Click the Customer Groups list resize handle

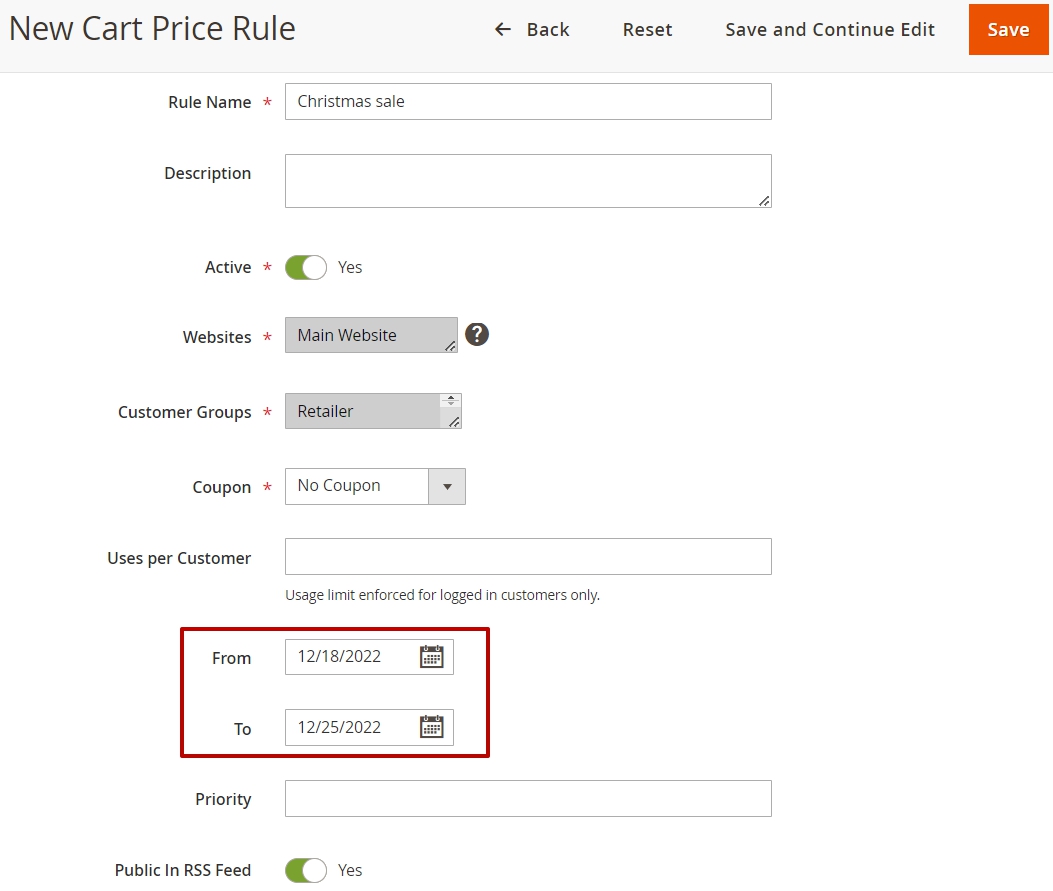coord(455,422)
